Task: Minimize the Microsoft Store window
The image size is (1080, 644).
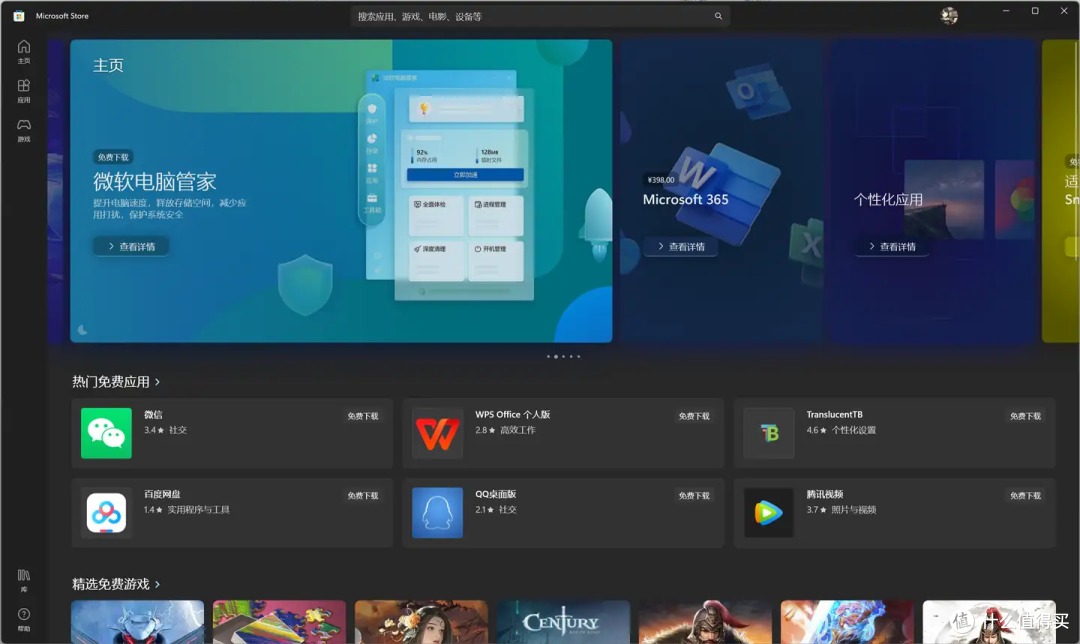Action: (1006, 11)
